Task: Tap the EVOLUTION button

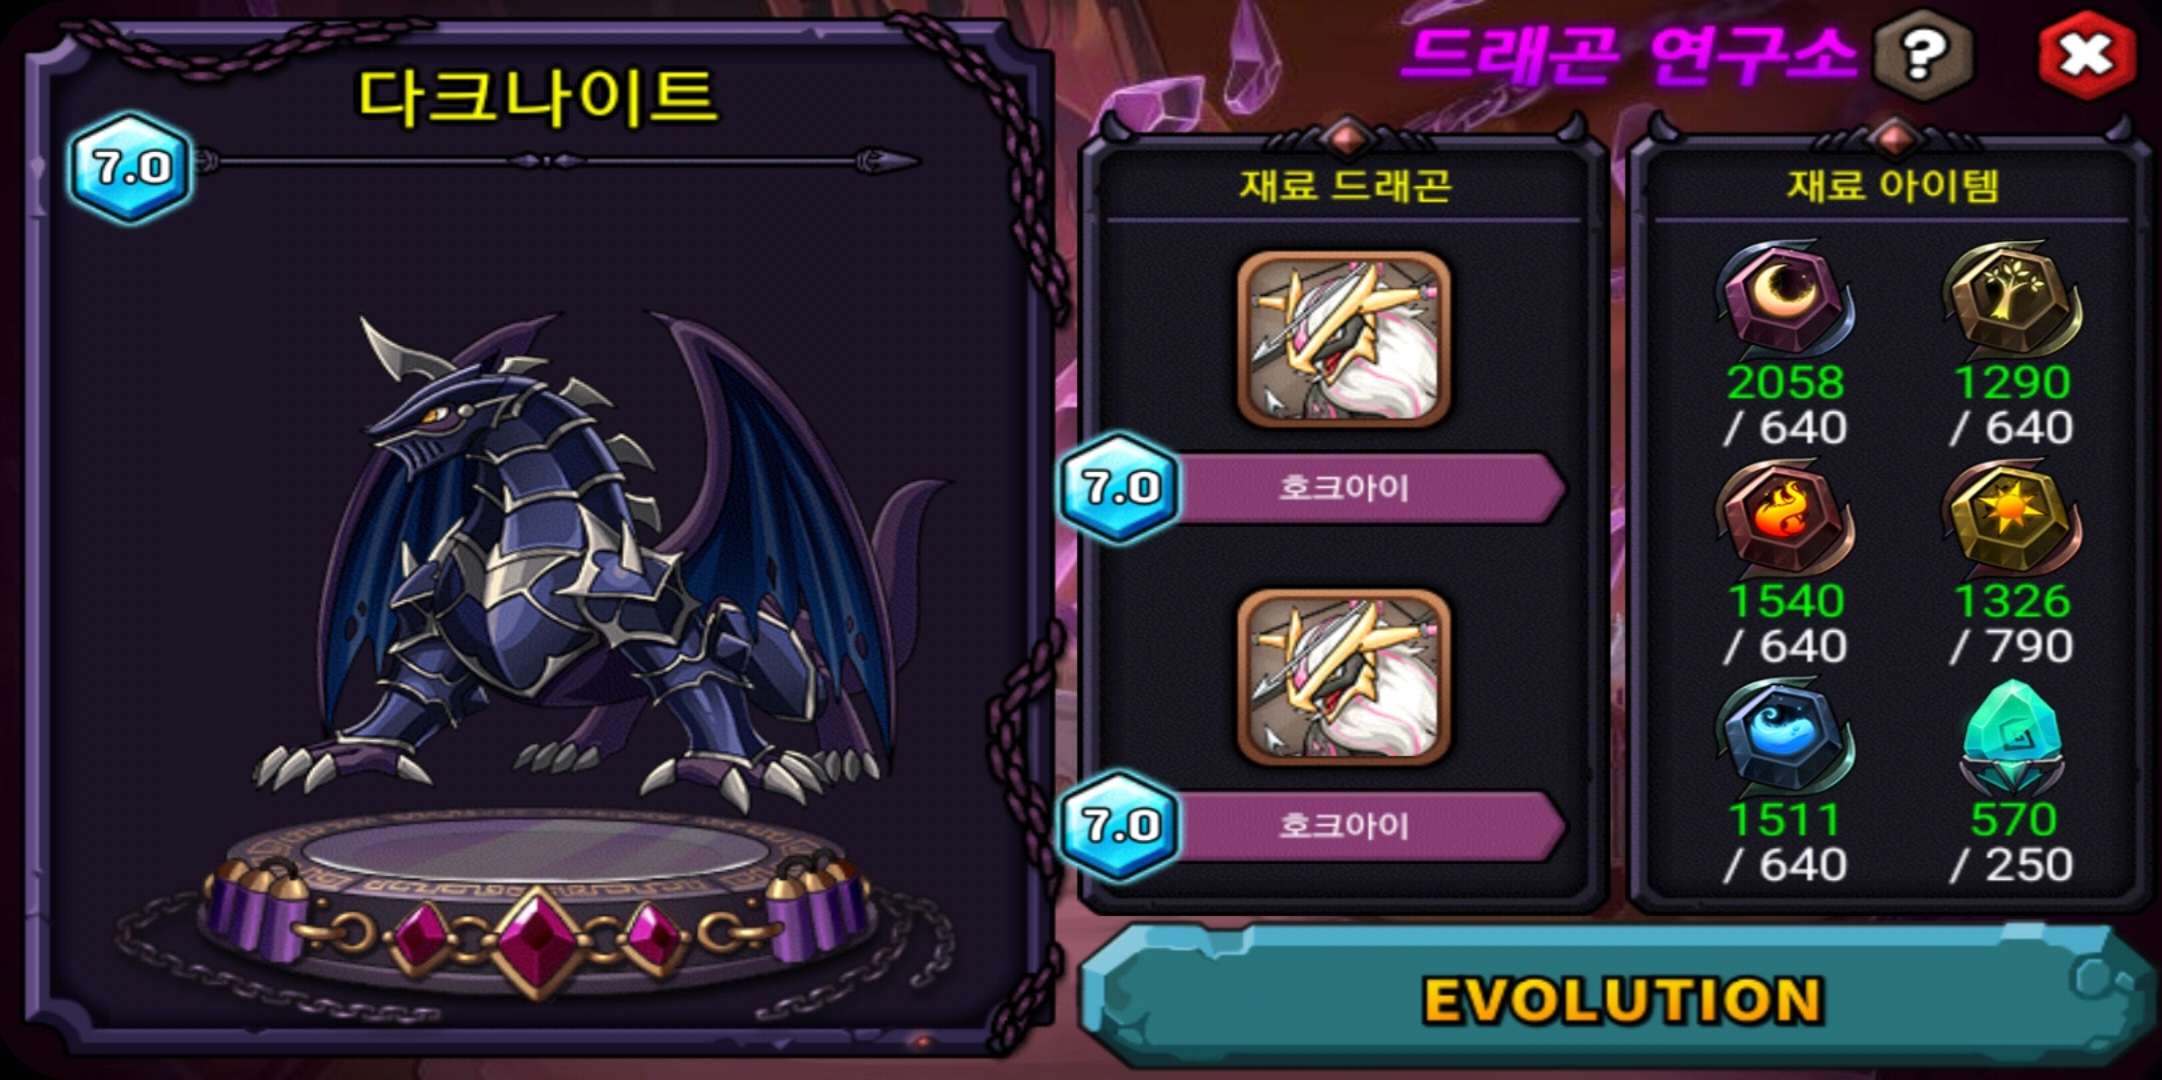Action: coord(1620,998)
